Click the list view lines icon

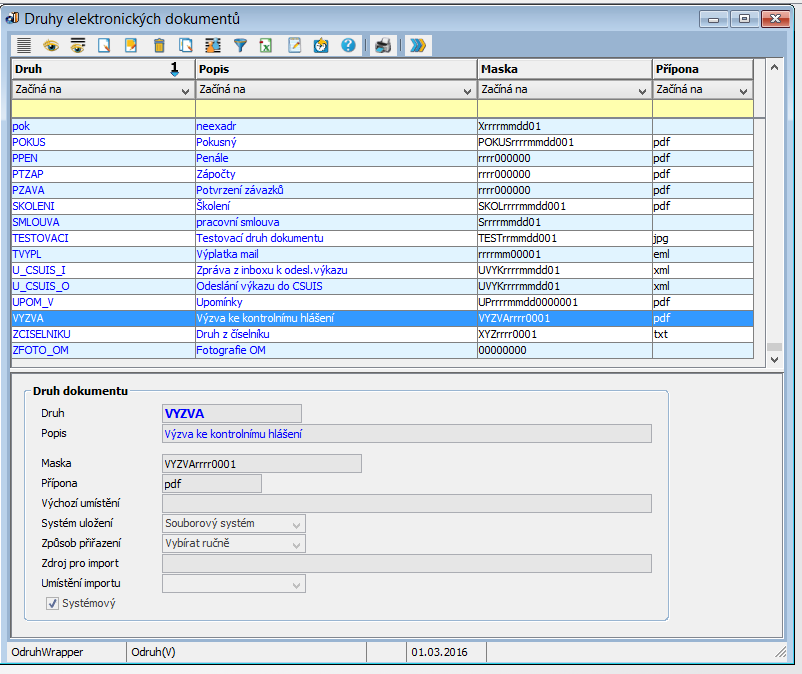pyautogui.click(x=24, y=45)
